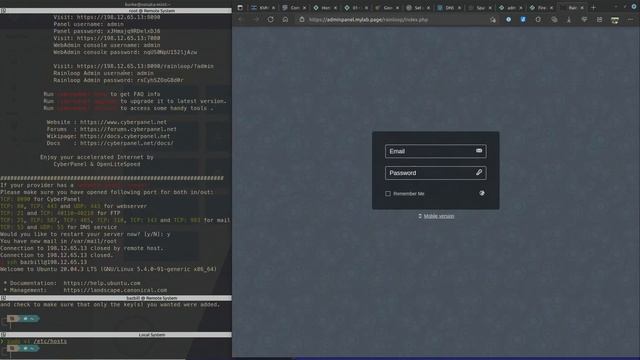
Task: Click the pane icon left of Local System title
Action: tap(3, 335)
